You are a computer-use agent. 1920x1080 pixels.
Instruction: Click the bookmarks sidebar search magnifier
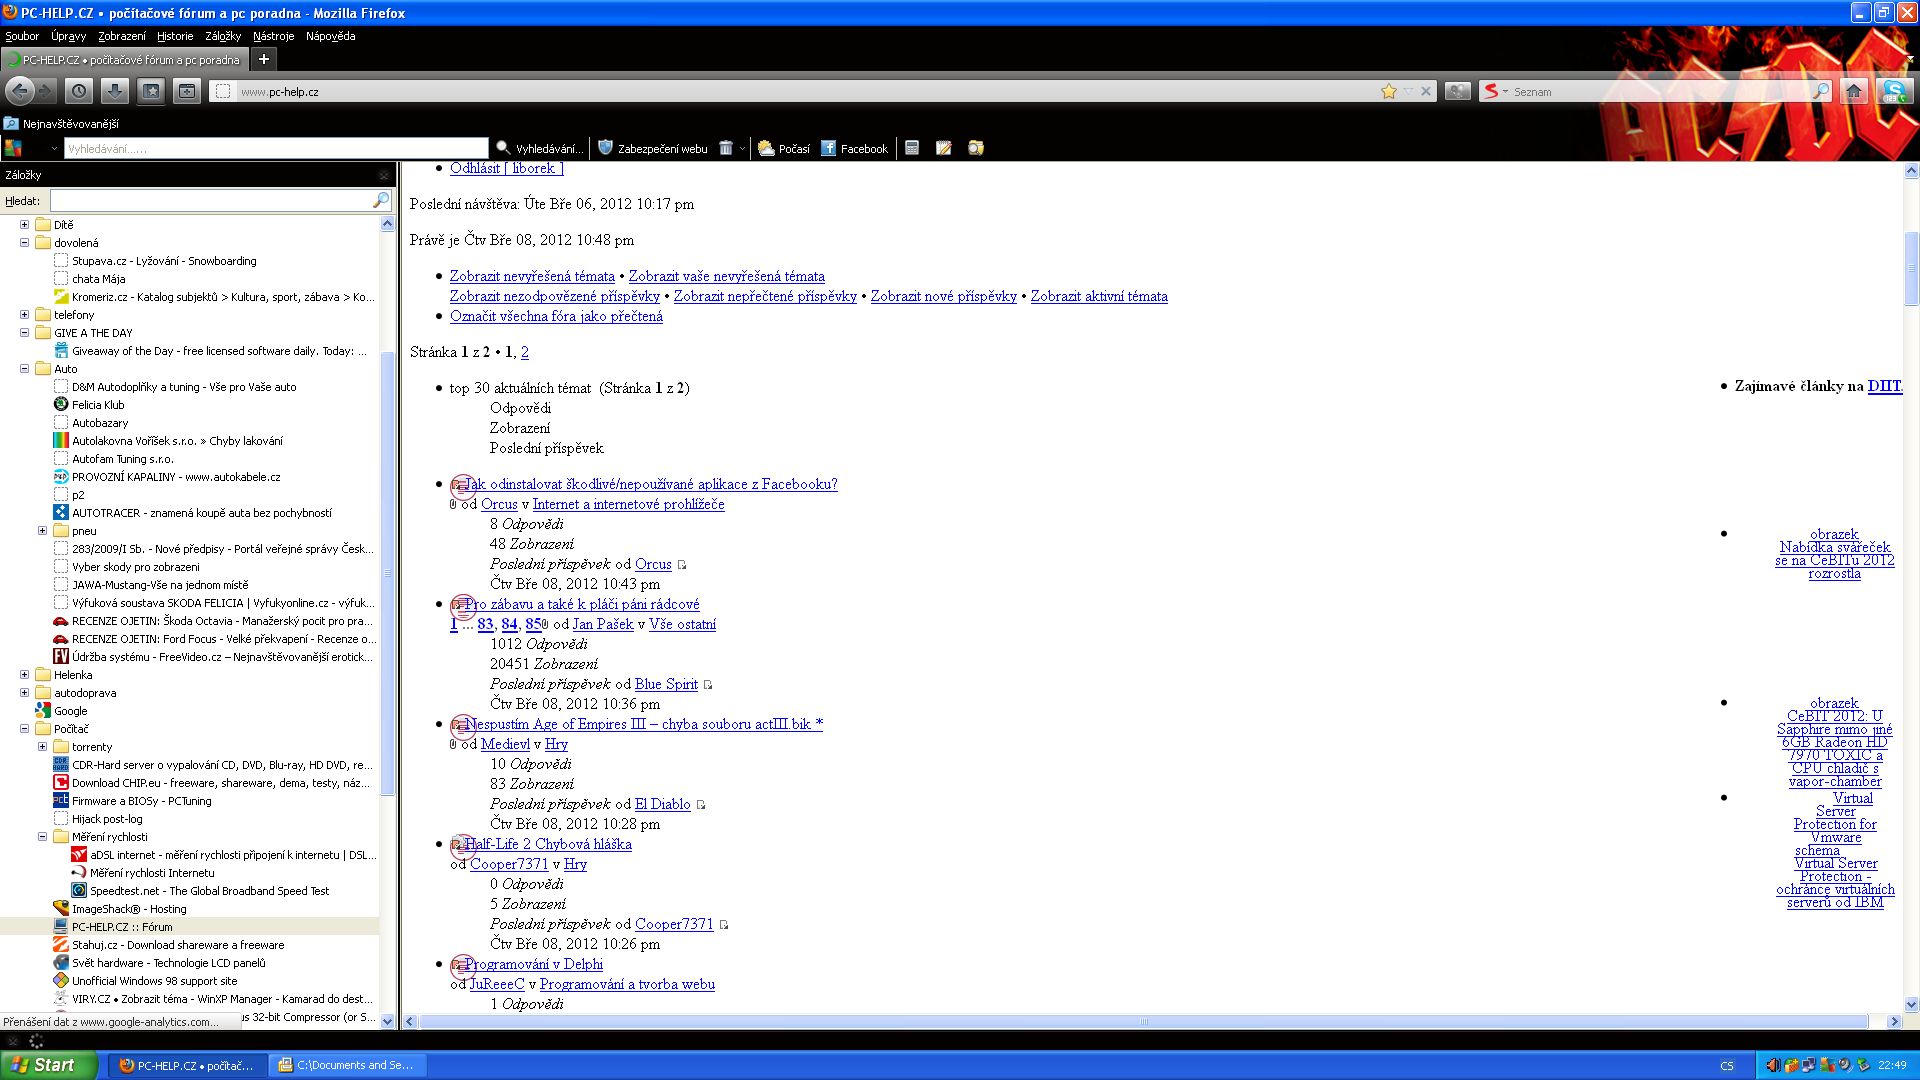click(381, 200)
